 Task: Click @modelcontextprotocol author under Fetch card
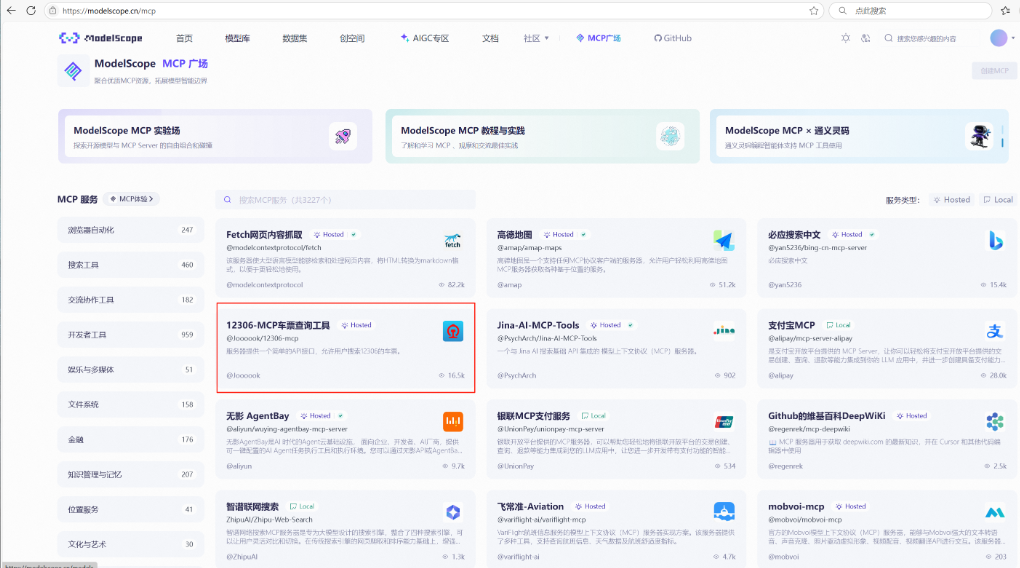(264, 285)
